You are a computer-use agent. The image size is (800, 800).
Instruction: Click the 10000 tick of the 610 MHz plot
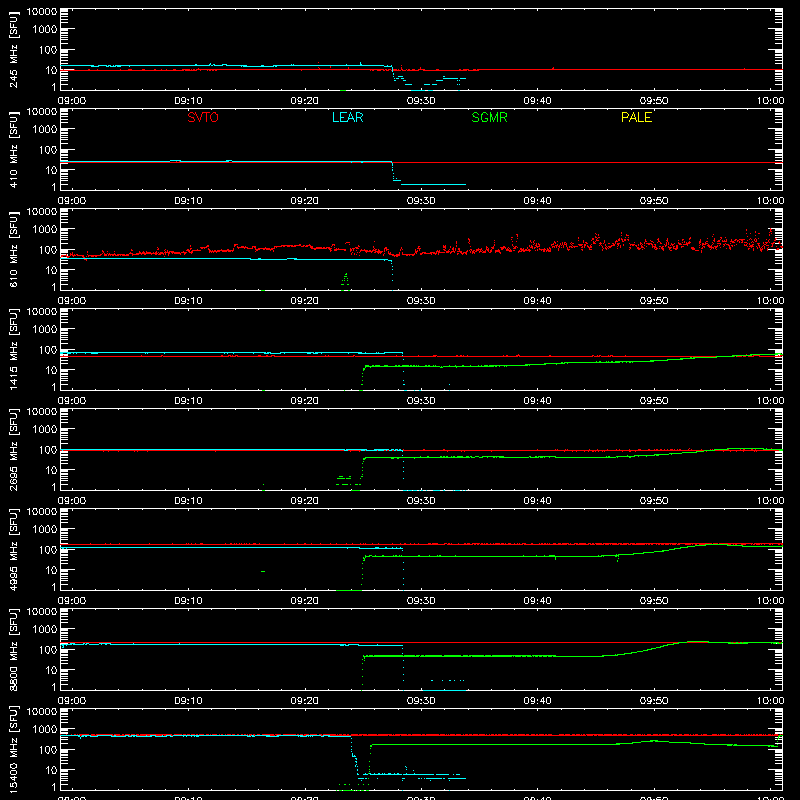[x=42, y=212]
